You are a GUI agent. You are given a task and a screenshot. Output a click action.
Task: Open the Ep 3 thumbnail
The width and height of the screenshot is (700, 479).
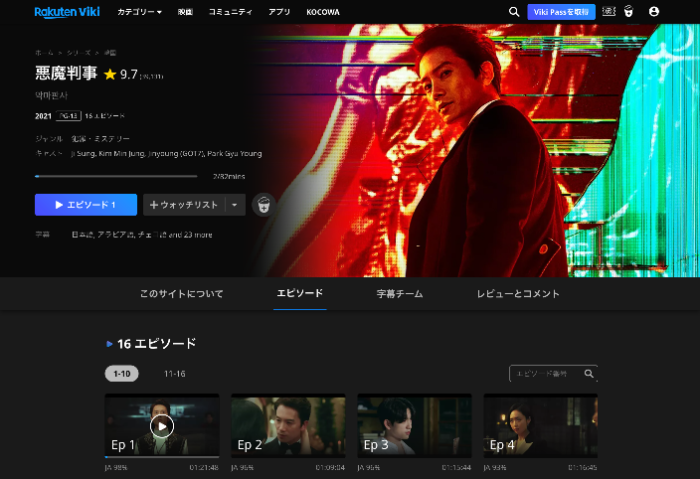click(414, 425)
